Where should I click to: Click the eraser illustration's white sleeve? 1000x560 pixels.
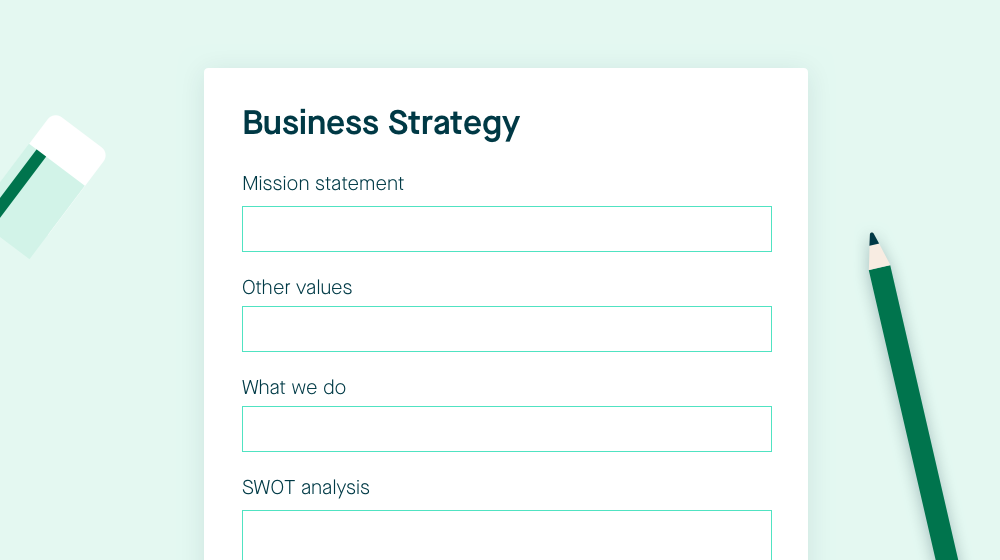[68, 148]
